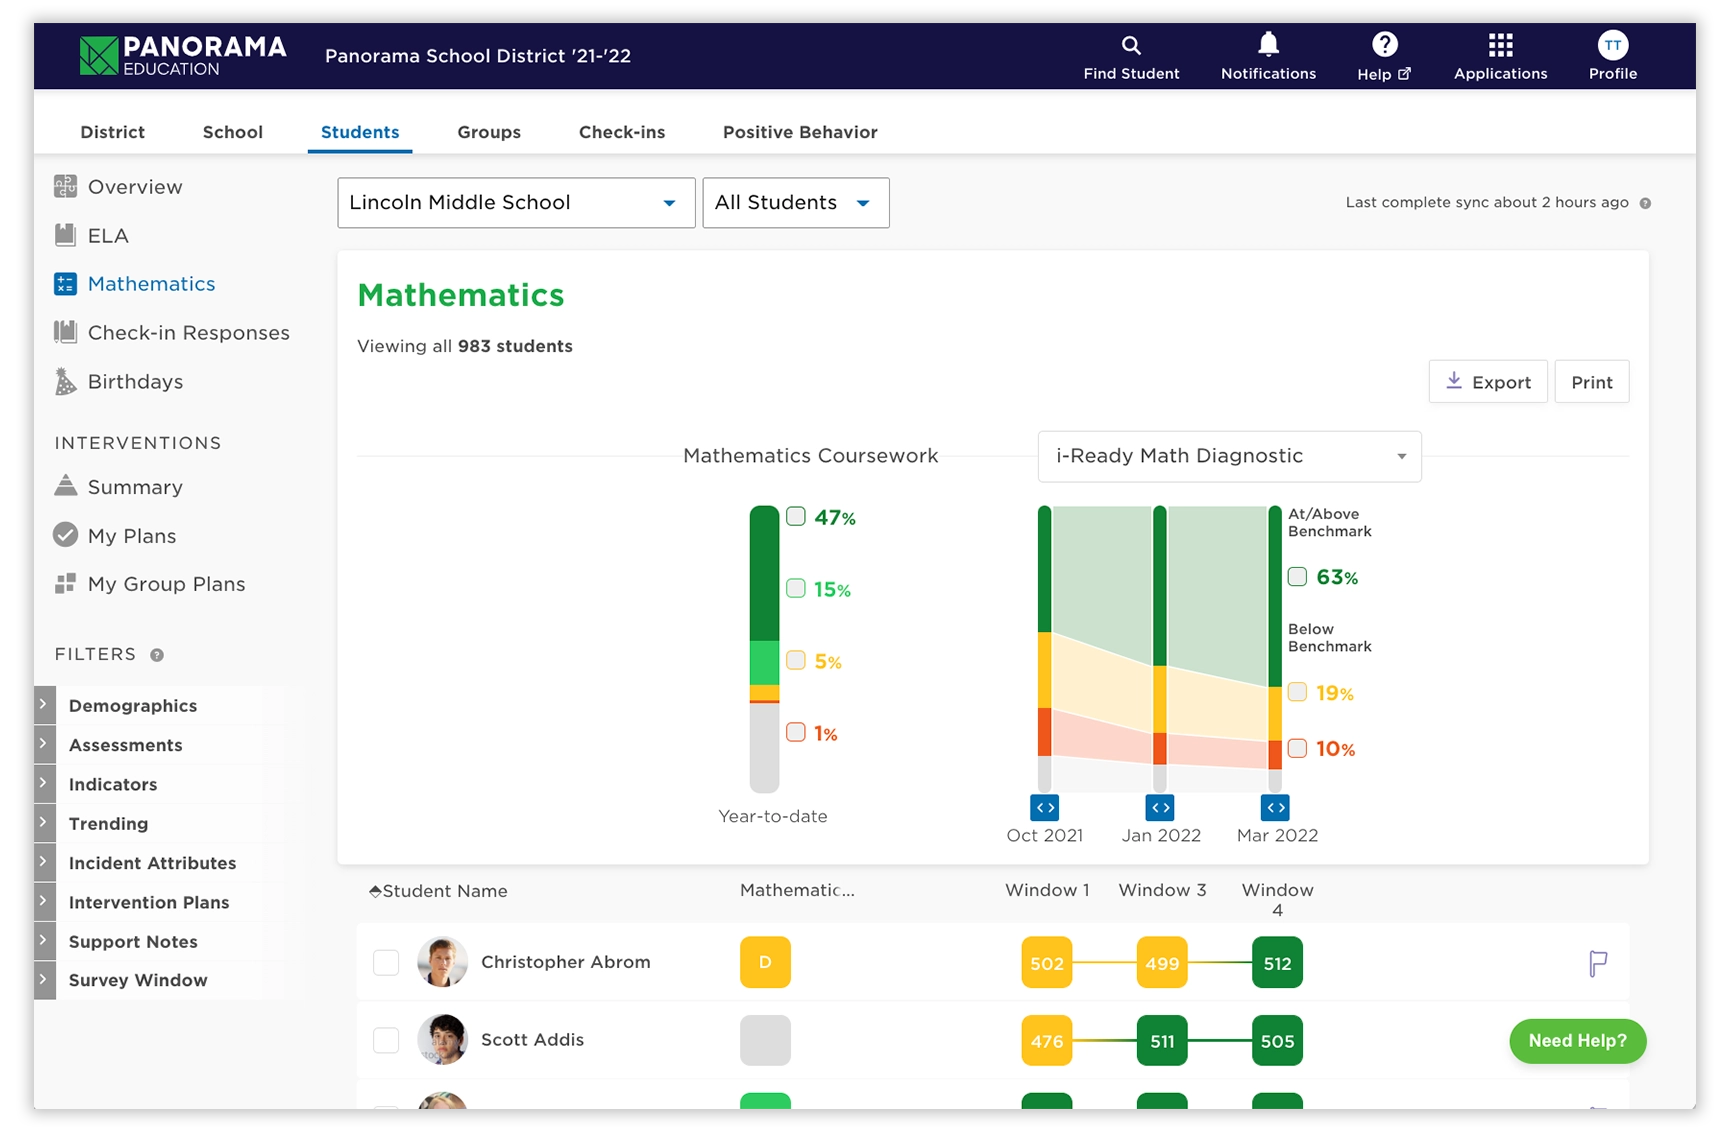Click the Panorama Education logo
This screenshot has height=1132, width=1730.
pos(183,56)
